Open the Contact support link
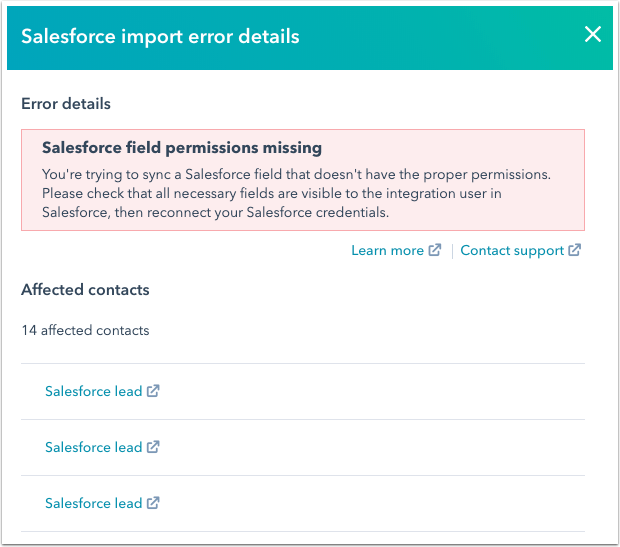 [512, 251]
